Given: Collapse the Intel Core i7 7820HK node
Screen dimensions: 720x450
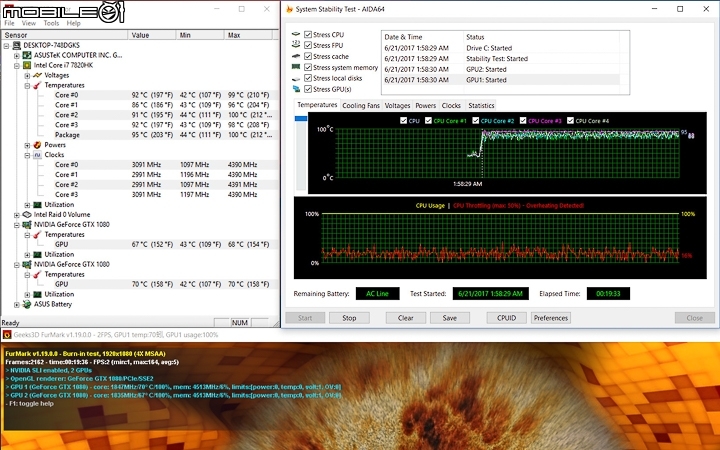Looking at the screenshot, I should (x=17, y=66).
